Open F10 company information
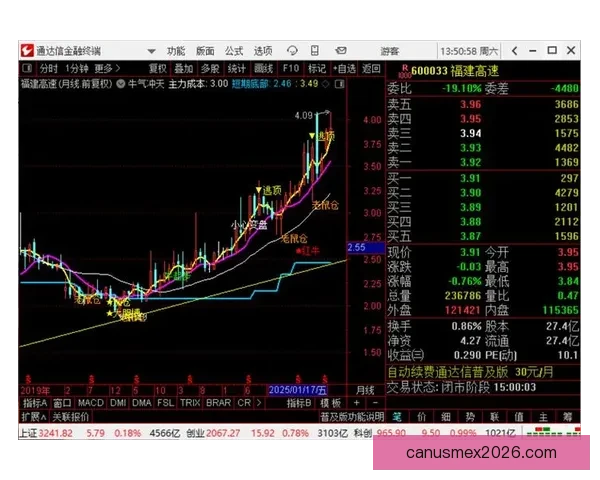Image resolution: width=600 pixels, height=480 pixels. tap(290, 69)
